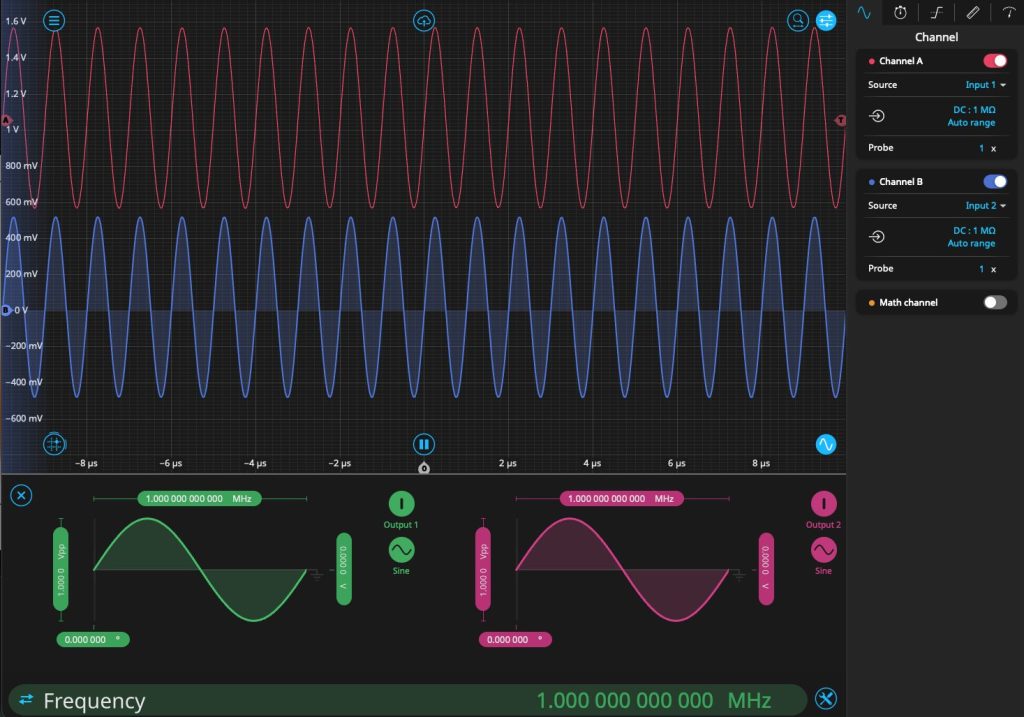Screen dimensions: 1024x717
Task: Turn on Output 2 power button
Action: click(823, 503)
